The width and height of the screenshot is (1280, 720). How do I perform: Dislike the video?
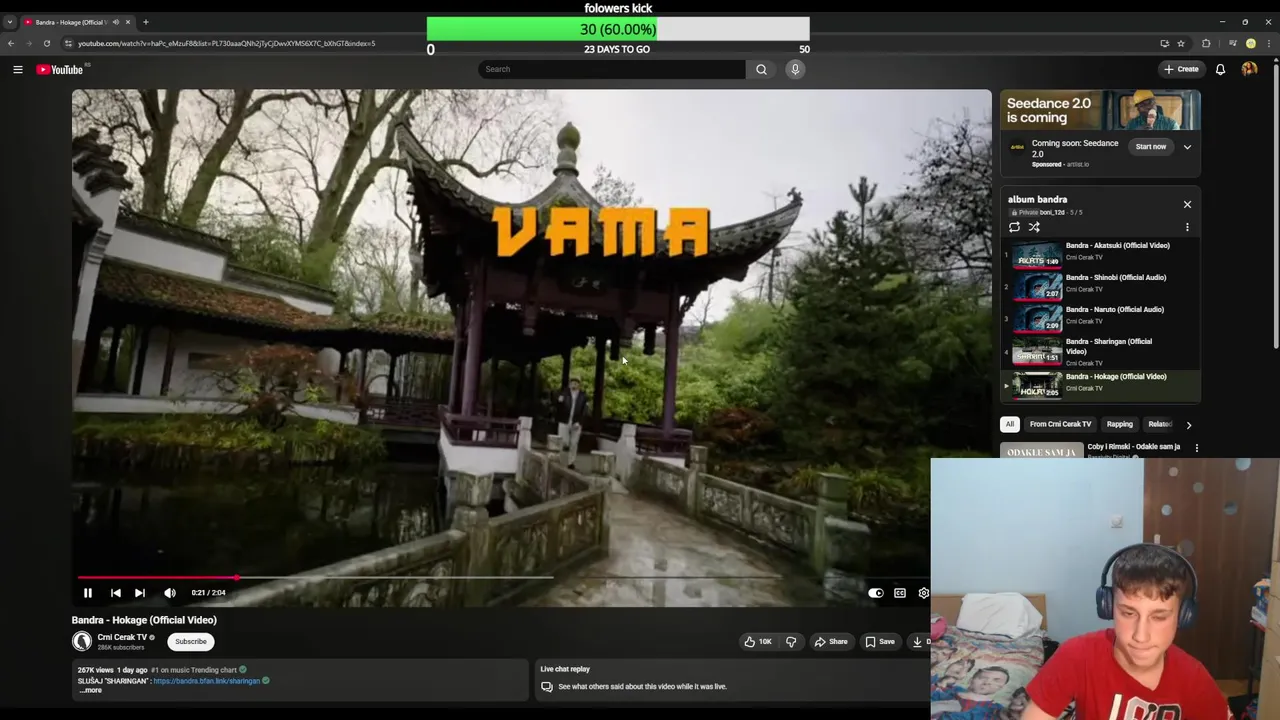click(x=791, y=642)
